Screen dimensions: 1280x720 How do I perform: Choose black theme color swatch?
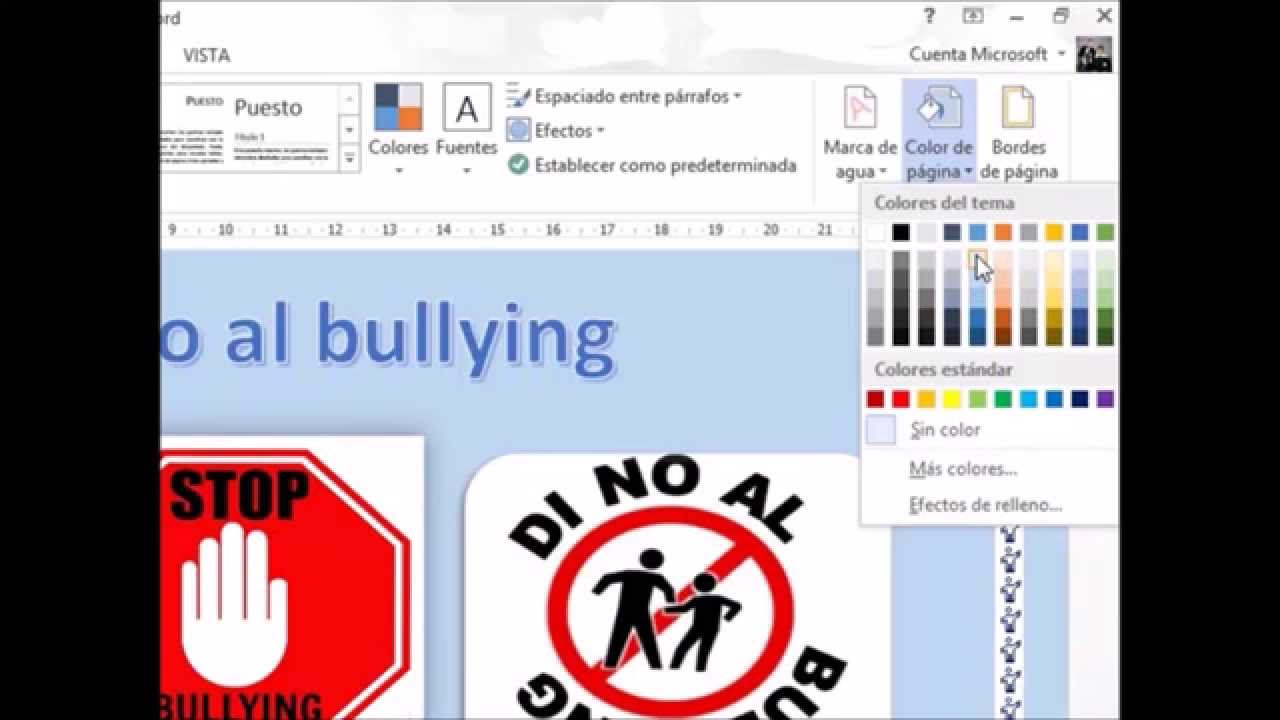901,232
